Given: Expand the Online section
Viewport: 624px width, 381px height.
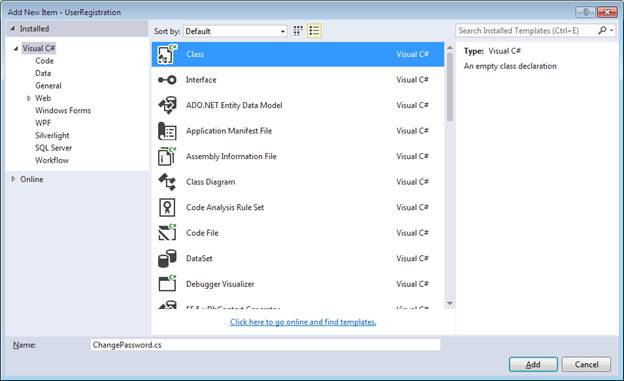Looking at the screenshot, I should (13, 179).
